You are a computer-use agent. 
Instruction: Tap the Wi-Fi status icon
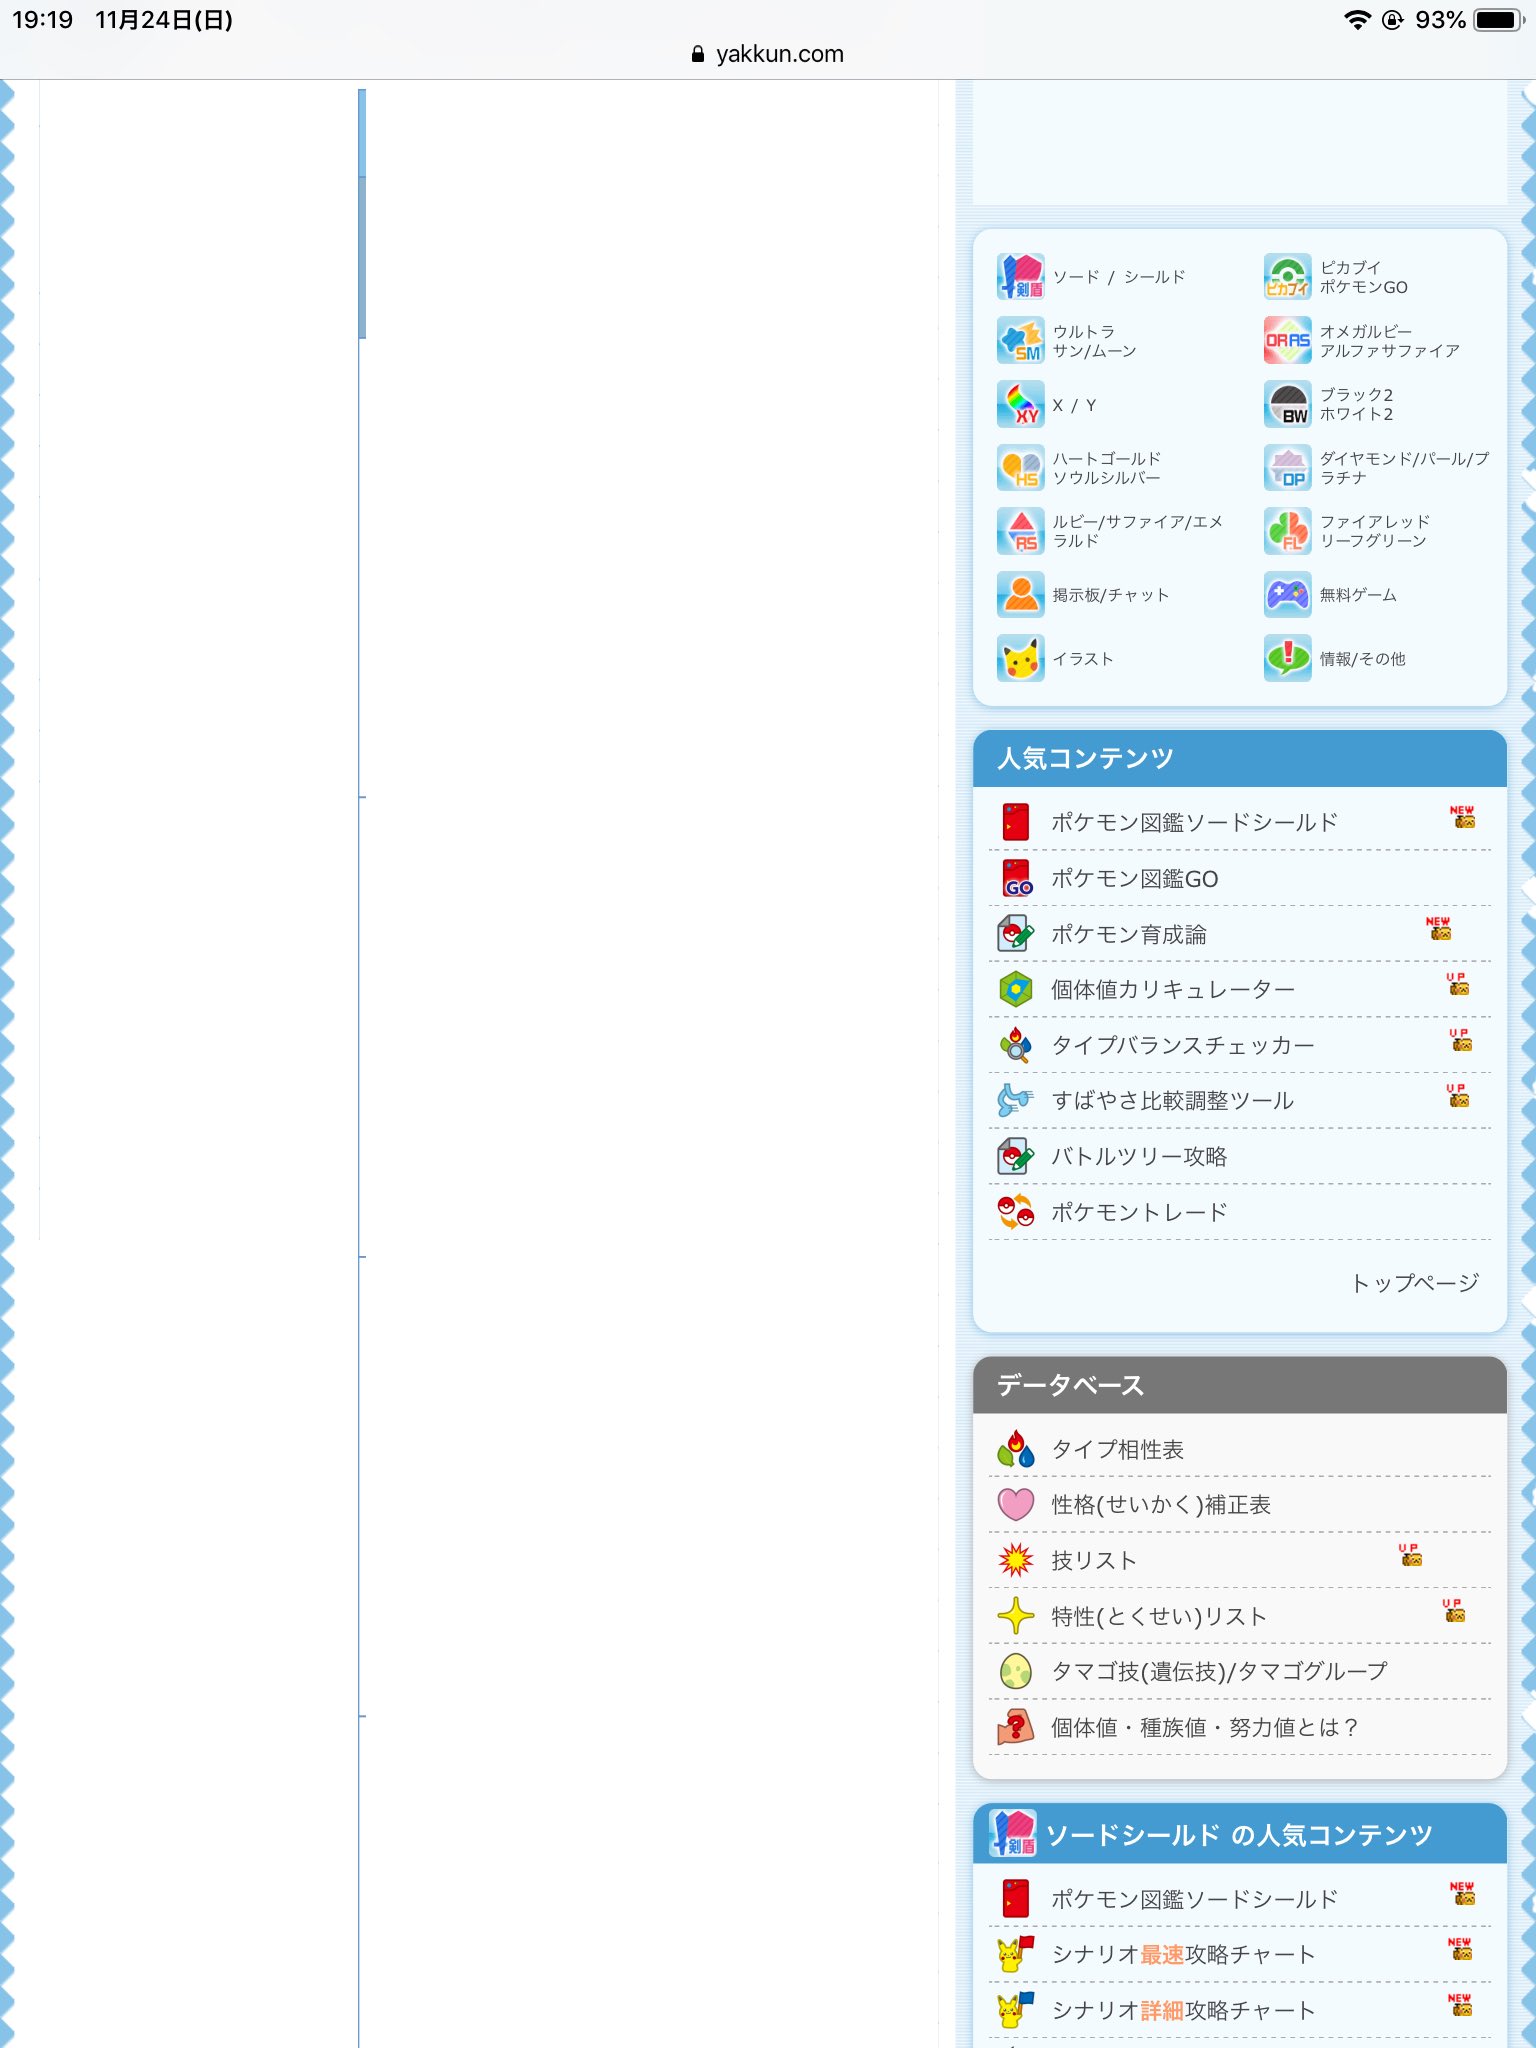(x=1357, y=20)
